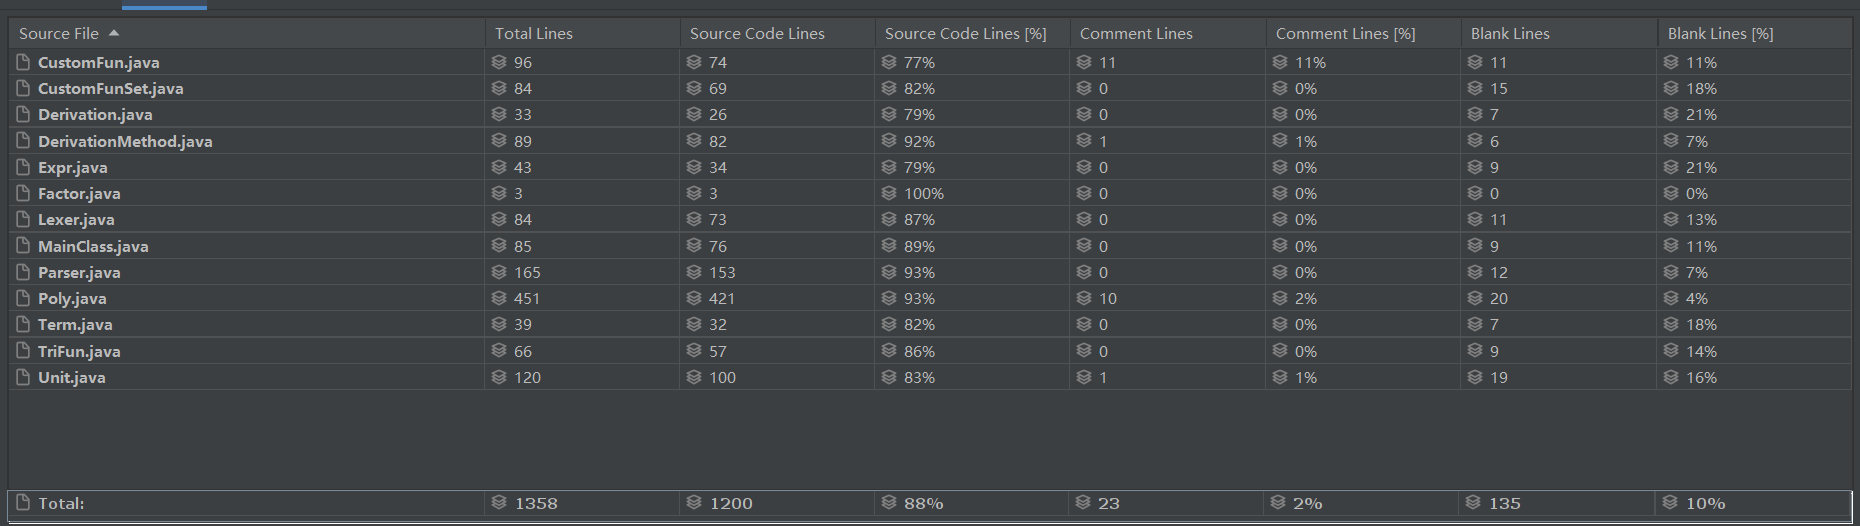Viewport: 1860px width, 526px height.
Task: Select the MainClass.java file entry
Action: [x=93, y=246]
